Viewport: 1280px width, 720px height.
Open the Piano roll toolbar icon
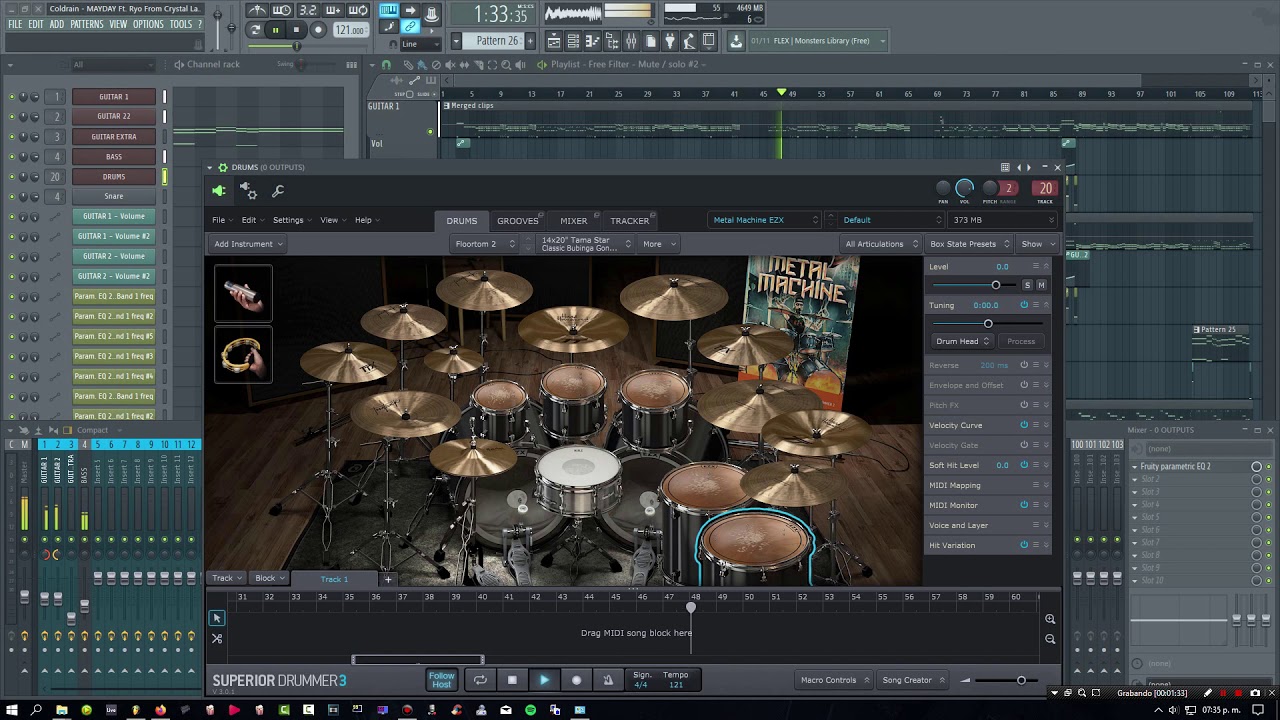click(x=593, y=41)
